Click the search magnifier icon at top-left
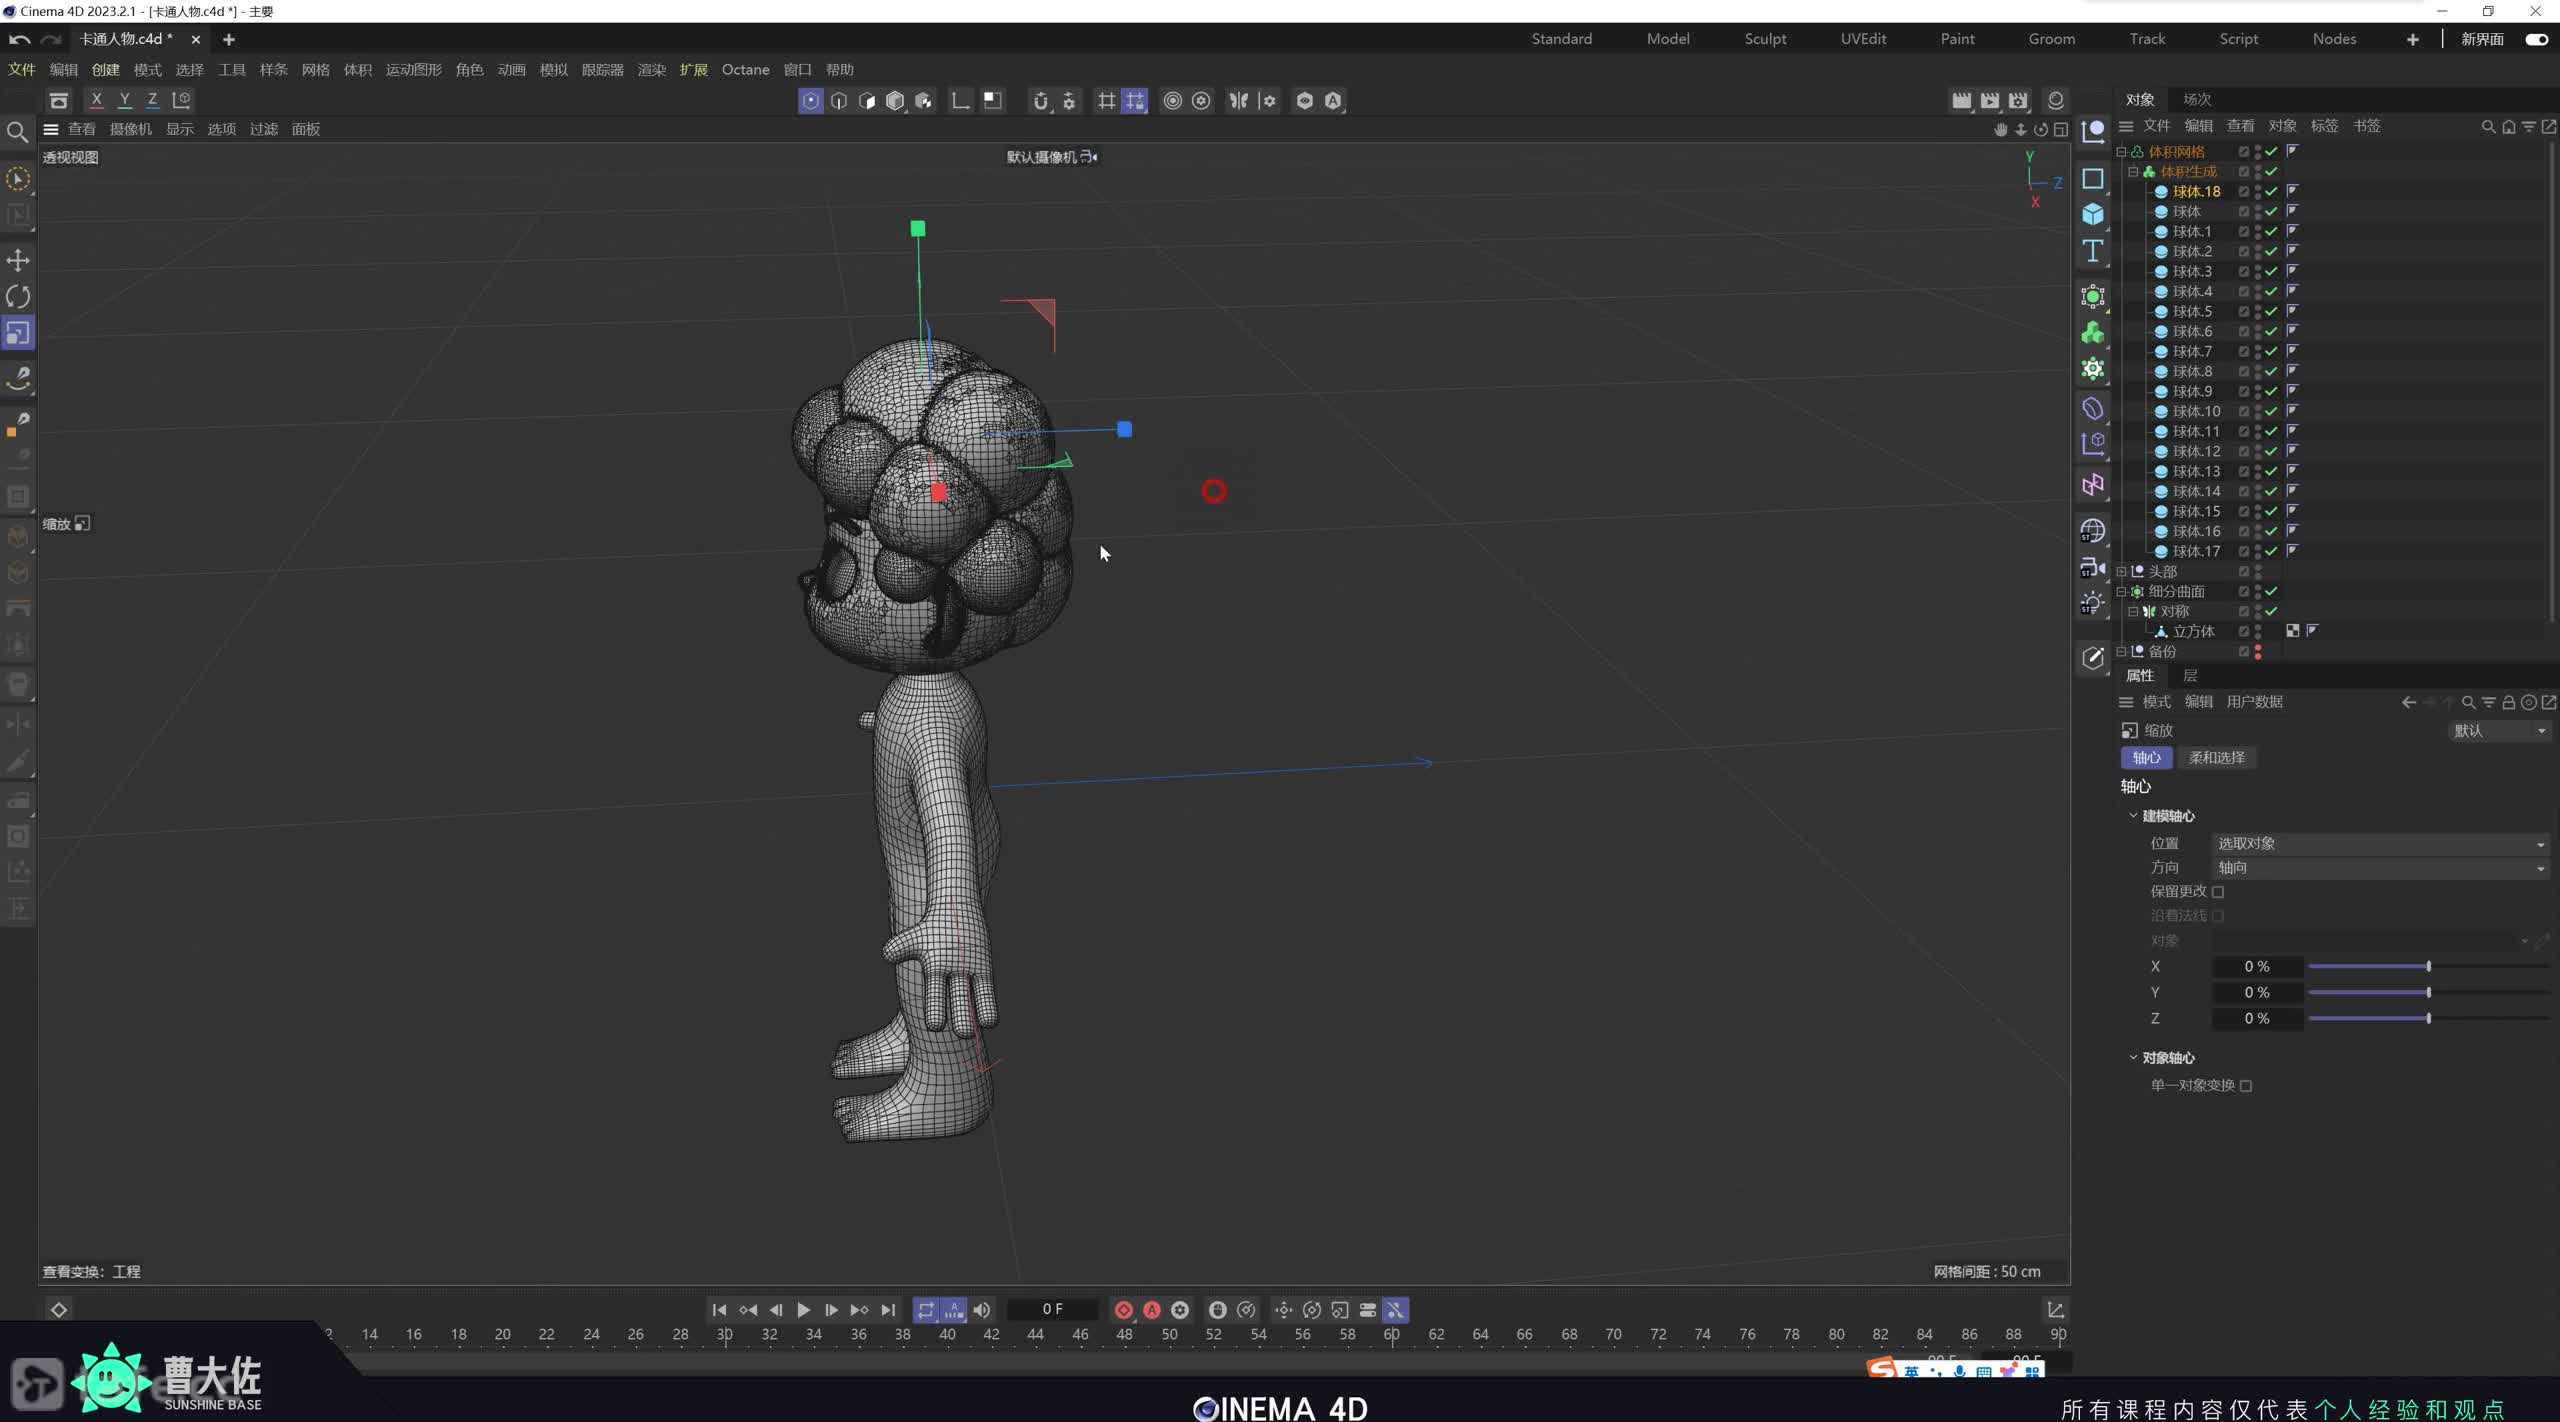The width and height of the screenshot is (2560, 1422). coord(17,132)
